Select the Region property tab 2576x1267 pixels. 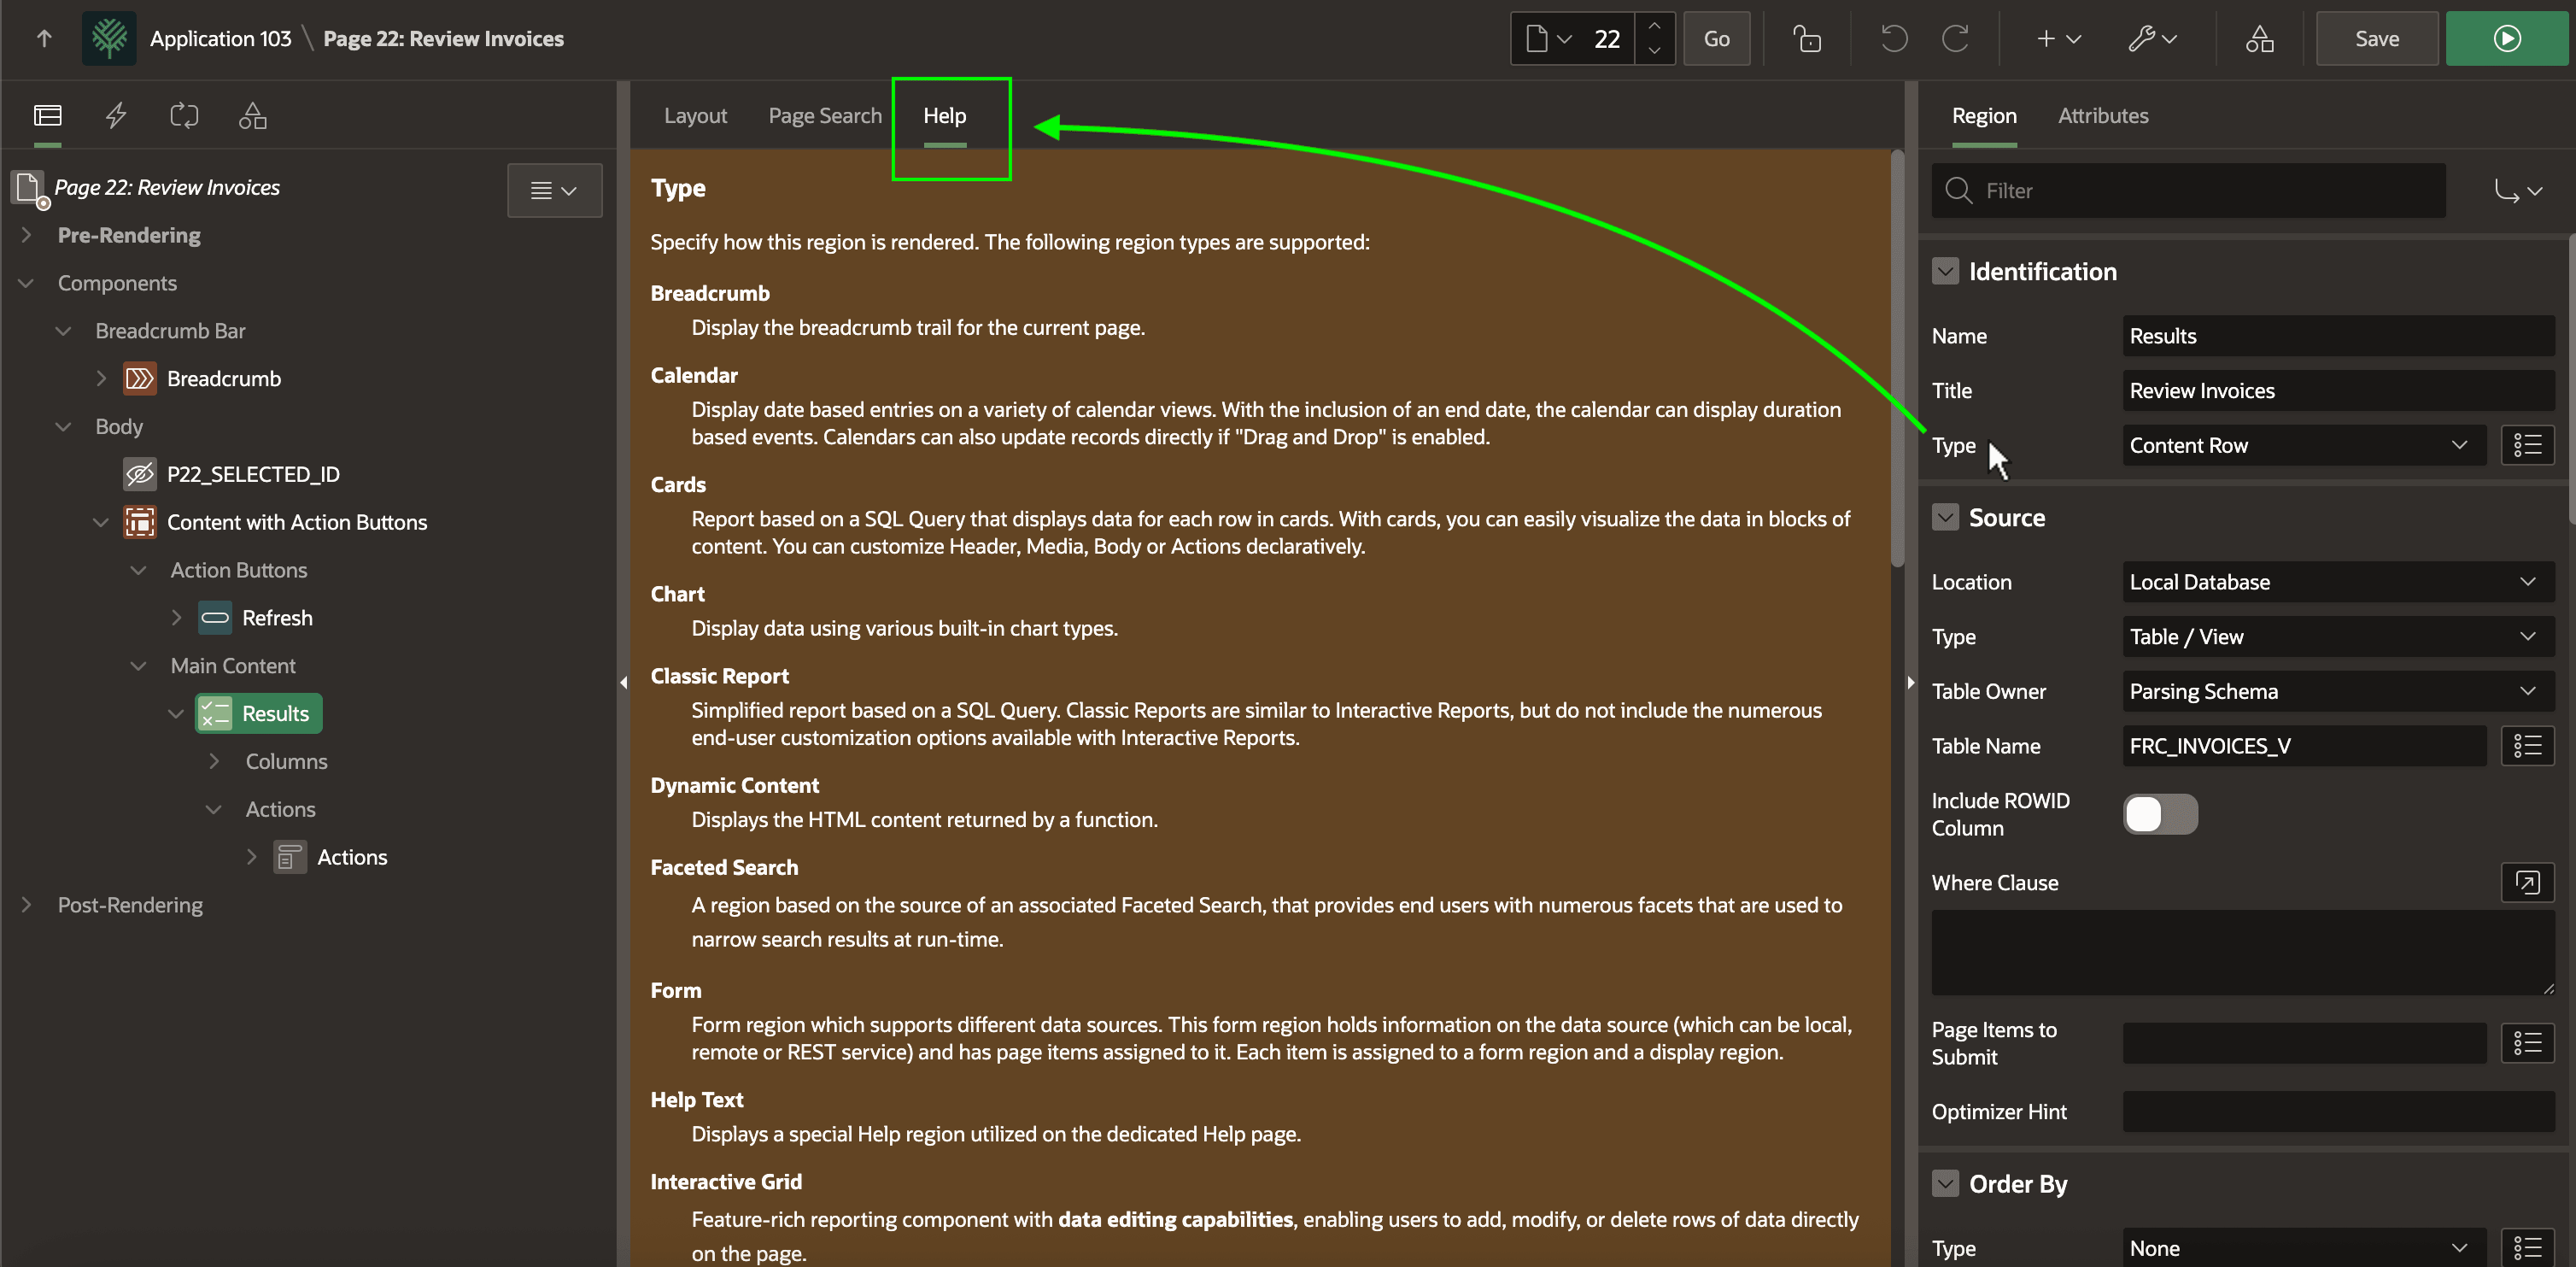(x=1984, y=116)
